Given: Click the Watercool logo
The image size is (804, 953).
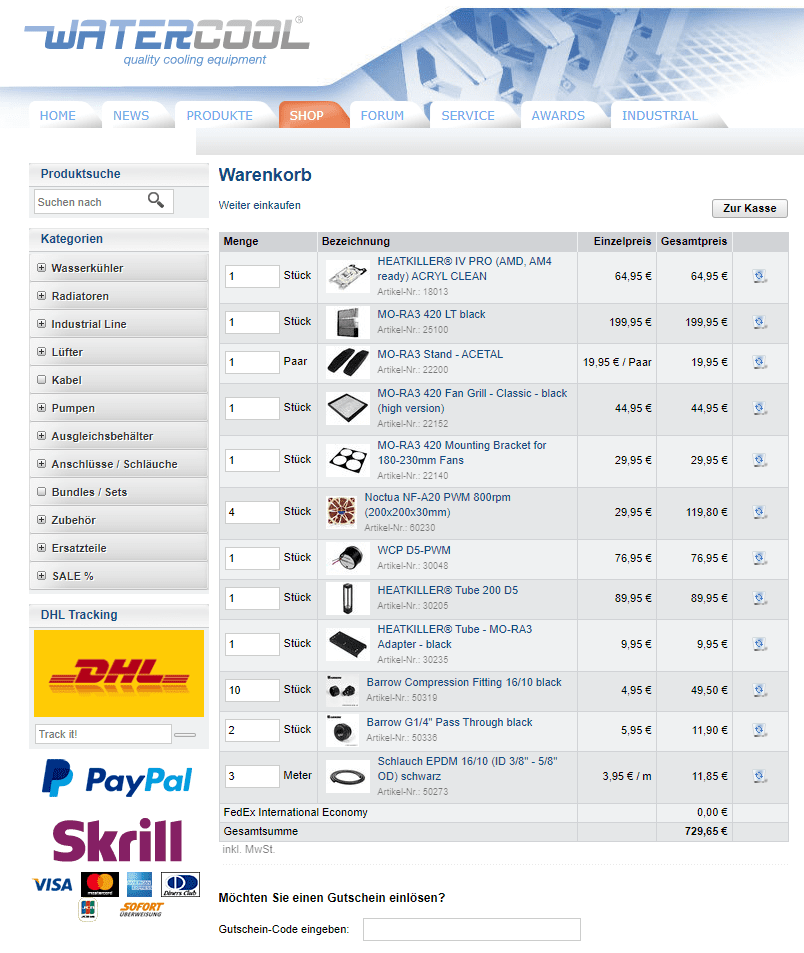Looking at the screenshot, I should click(167, 40).
